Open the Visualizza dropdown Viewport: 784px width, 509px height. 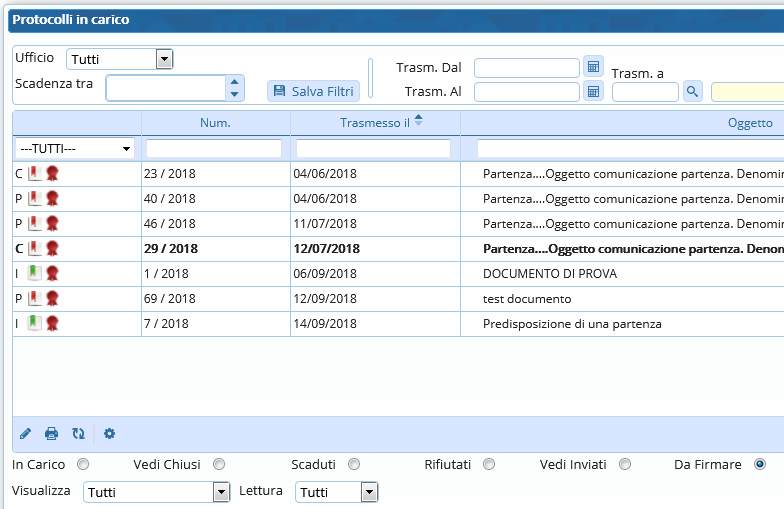pyautogui.click(x=221, y=492)
